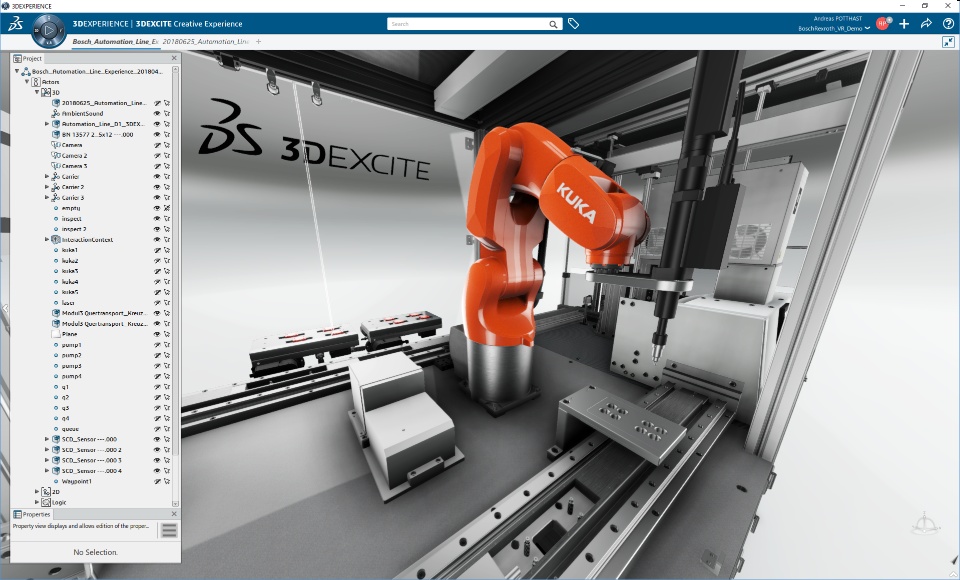
Task: Hide SCD_Sensor ---.000 3 via eye icon
Action: (x=157, y=460)
